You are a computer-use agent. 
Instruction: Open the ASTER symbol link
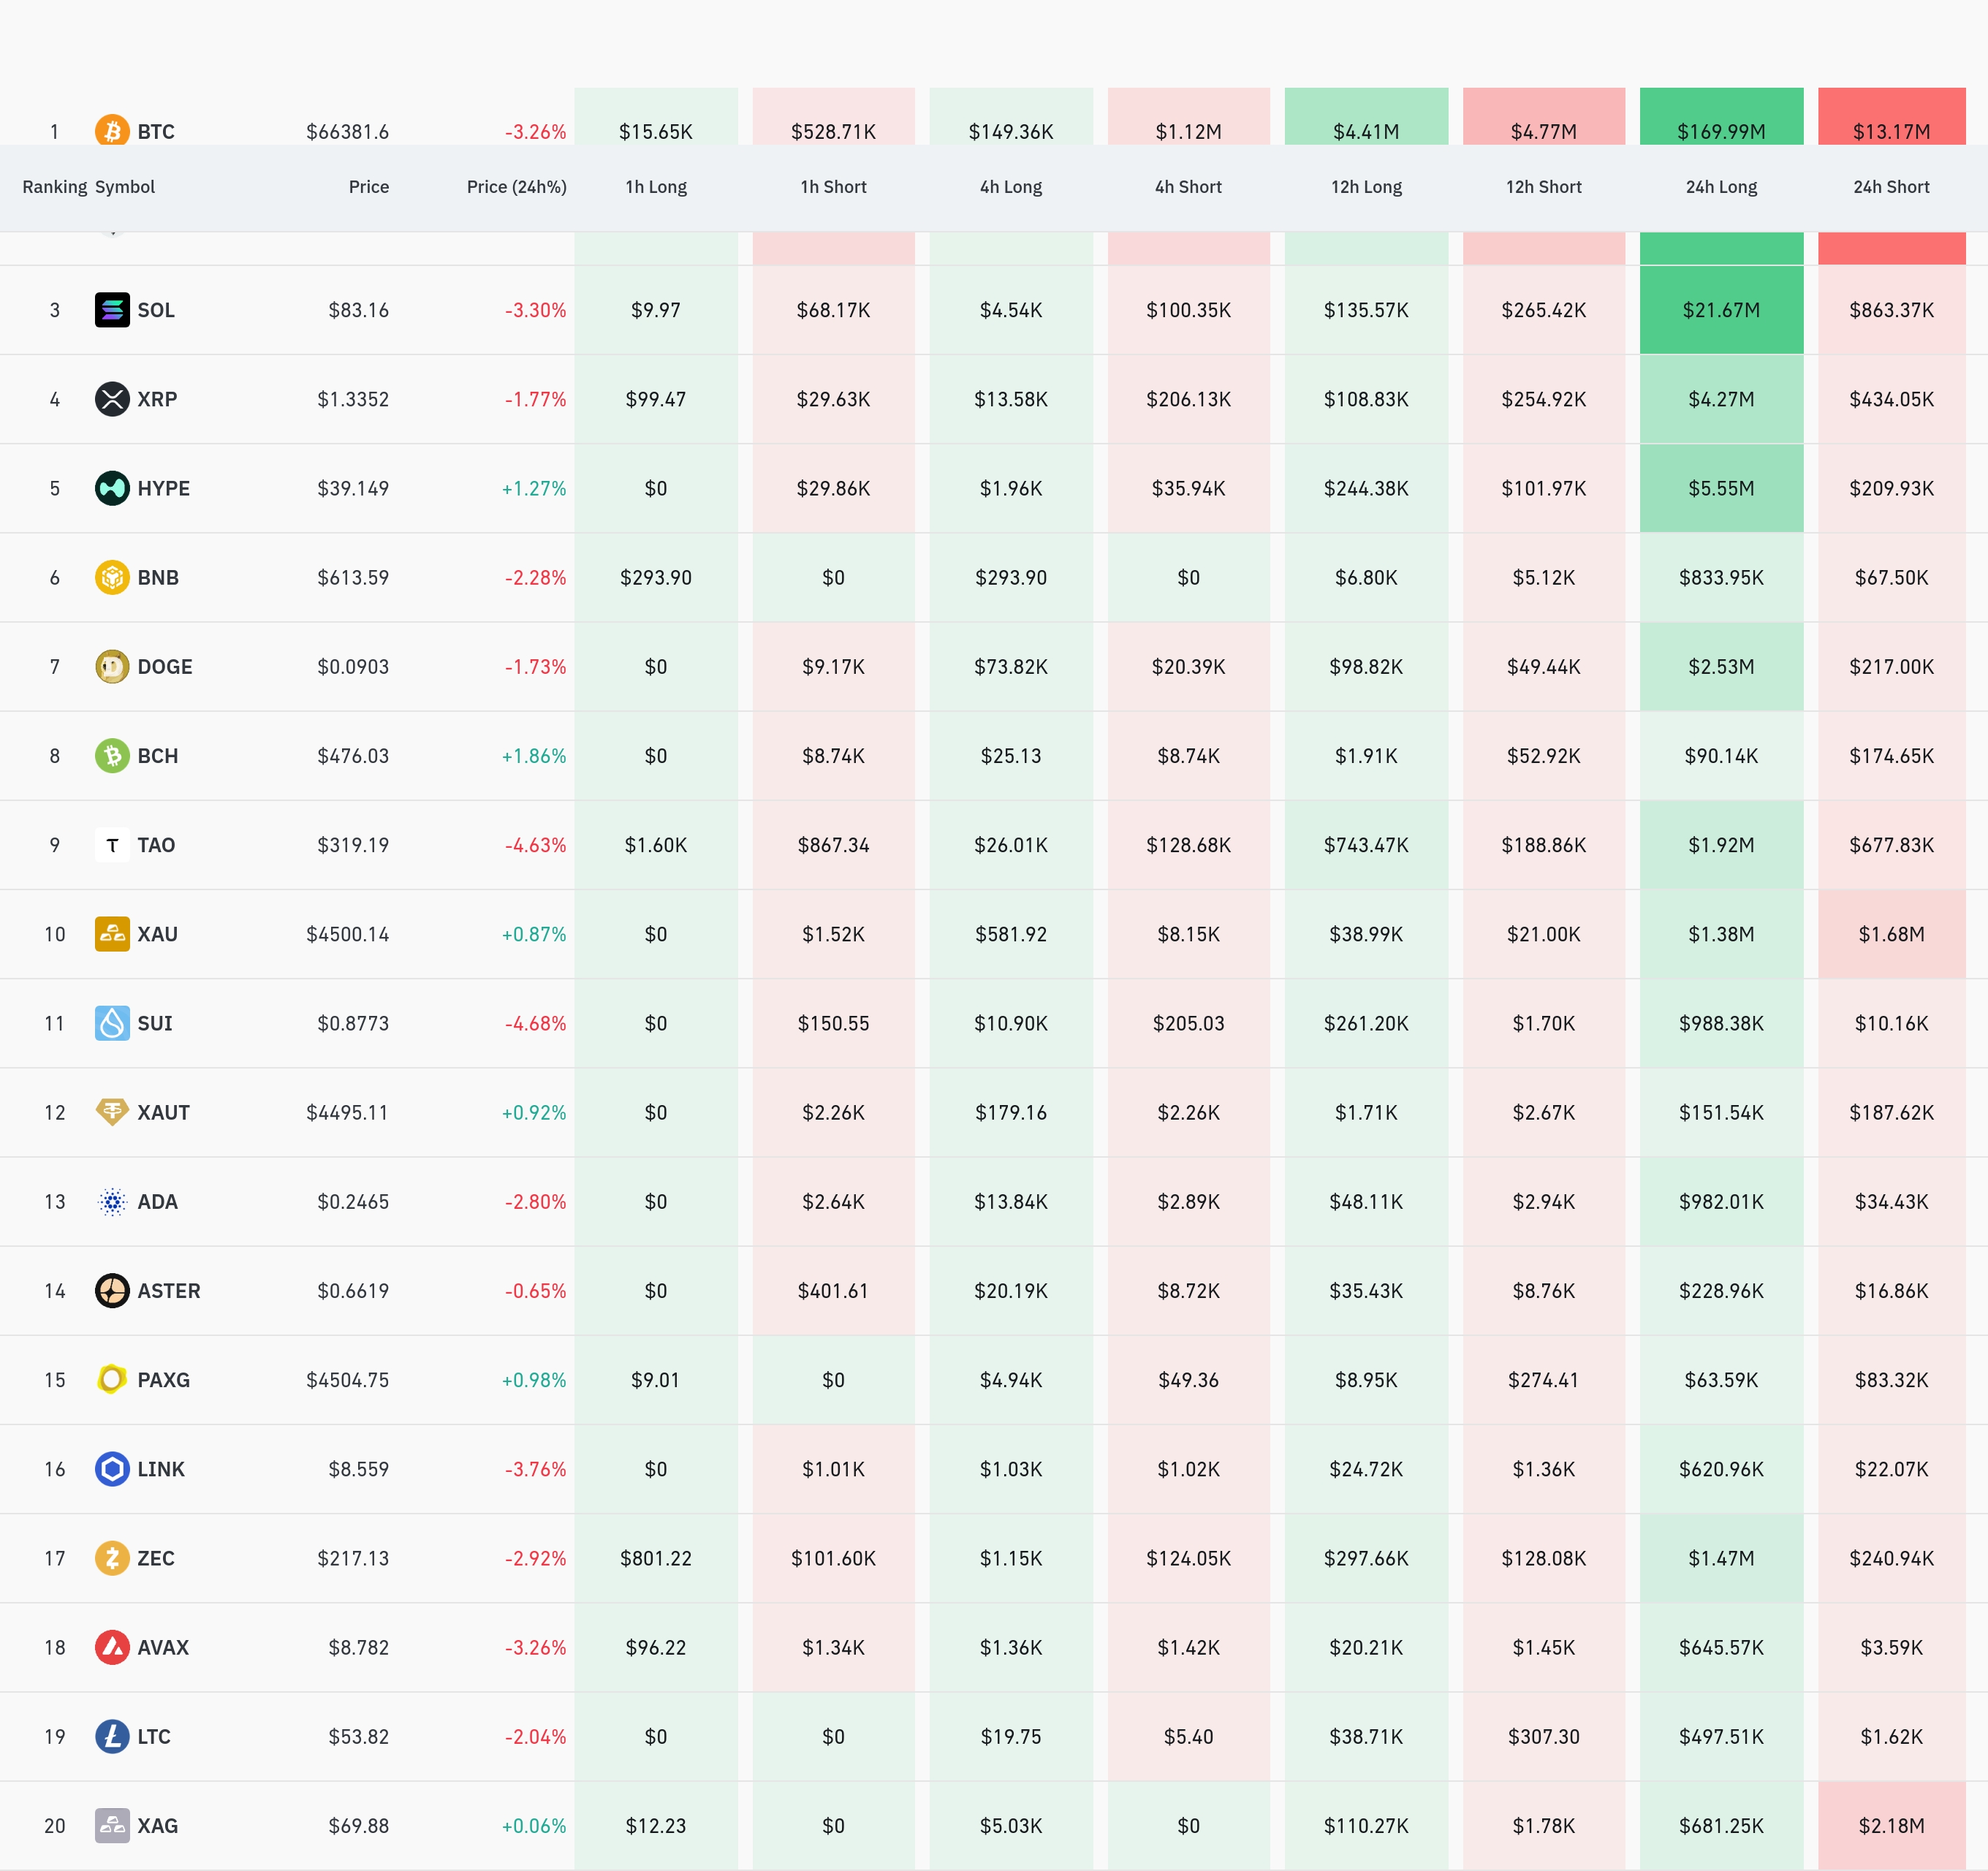(x=168, y=1291)
